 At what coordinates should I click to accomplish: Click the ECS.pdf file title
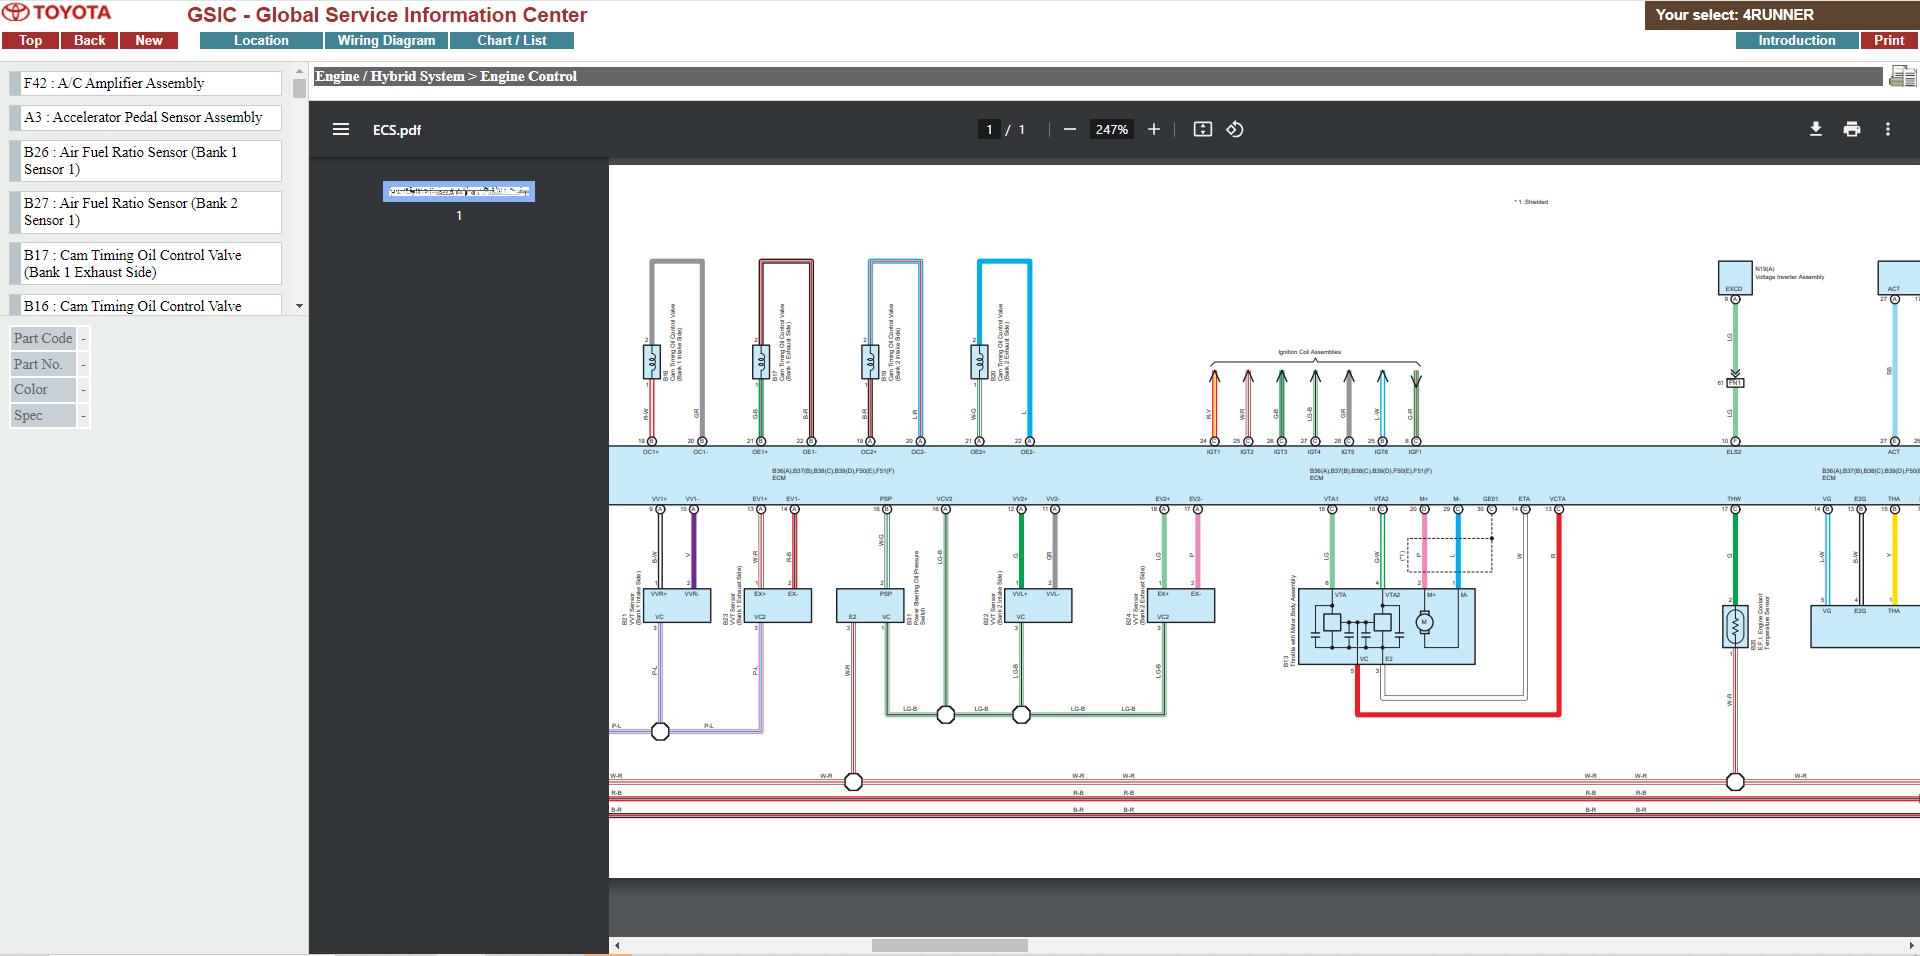[397, 130]
